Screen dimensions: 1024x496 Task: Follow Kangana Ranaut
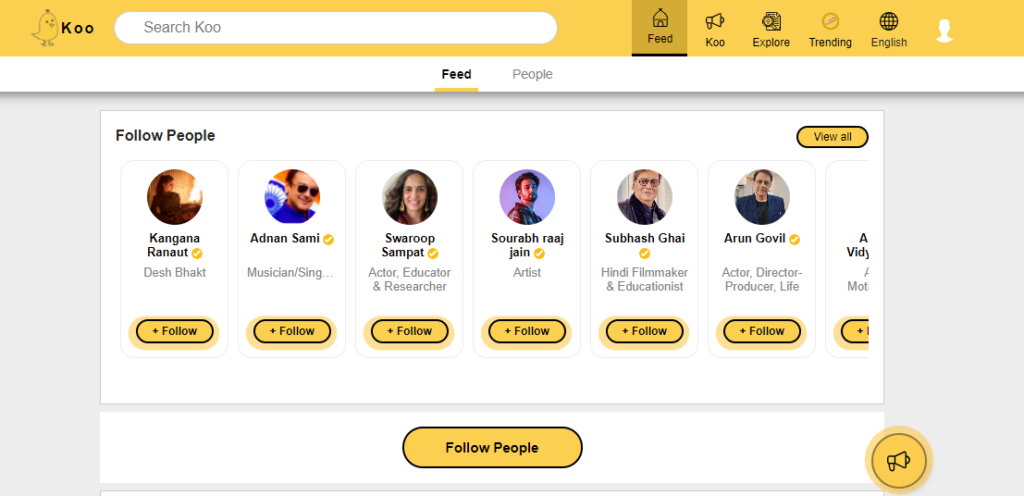tap(174, 331)
